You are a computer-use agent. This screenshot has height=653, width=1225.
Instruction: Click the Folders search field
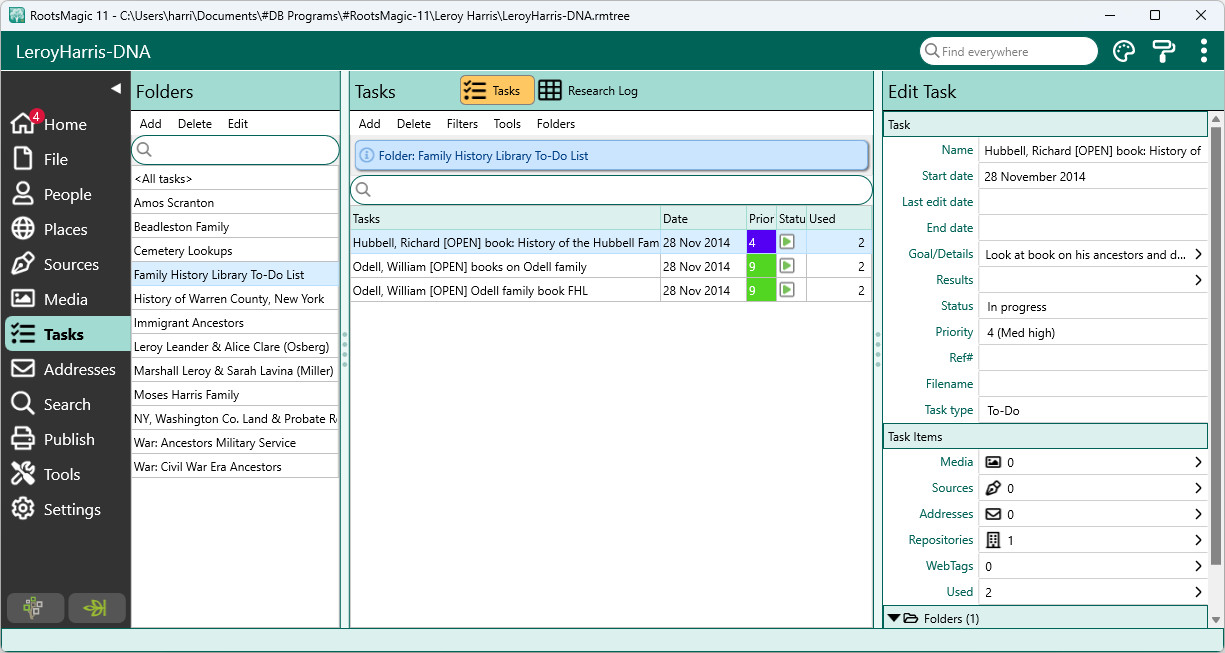pos(235,150)
